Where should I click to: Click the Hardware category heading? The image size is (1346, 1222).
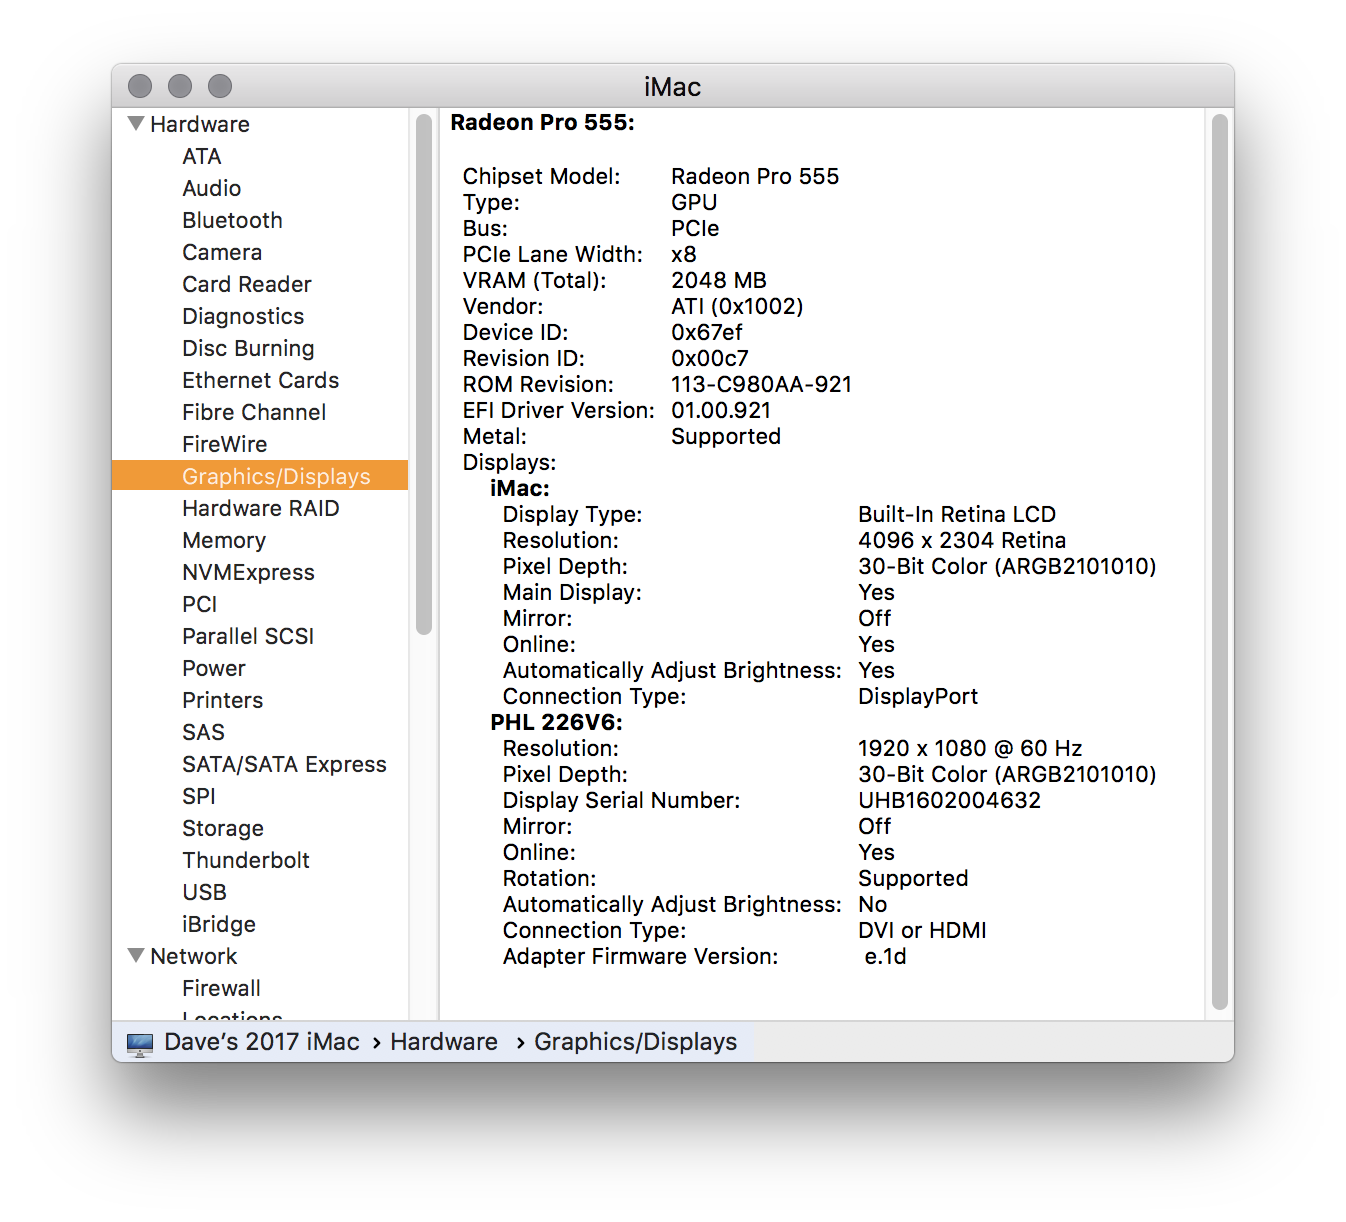[200, 124]
